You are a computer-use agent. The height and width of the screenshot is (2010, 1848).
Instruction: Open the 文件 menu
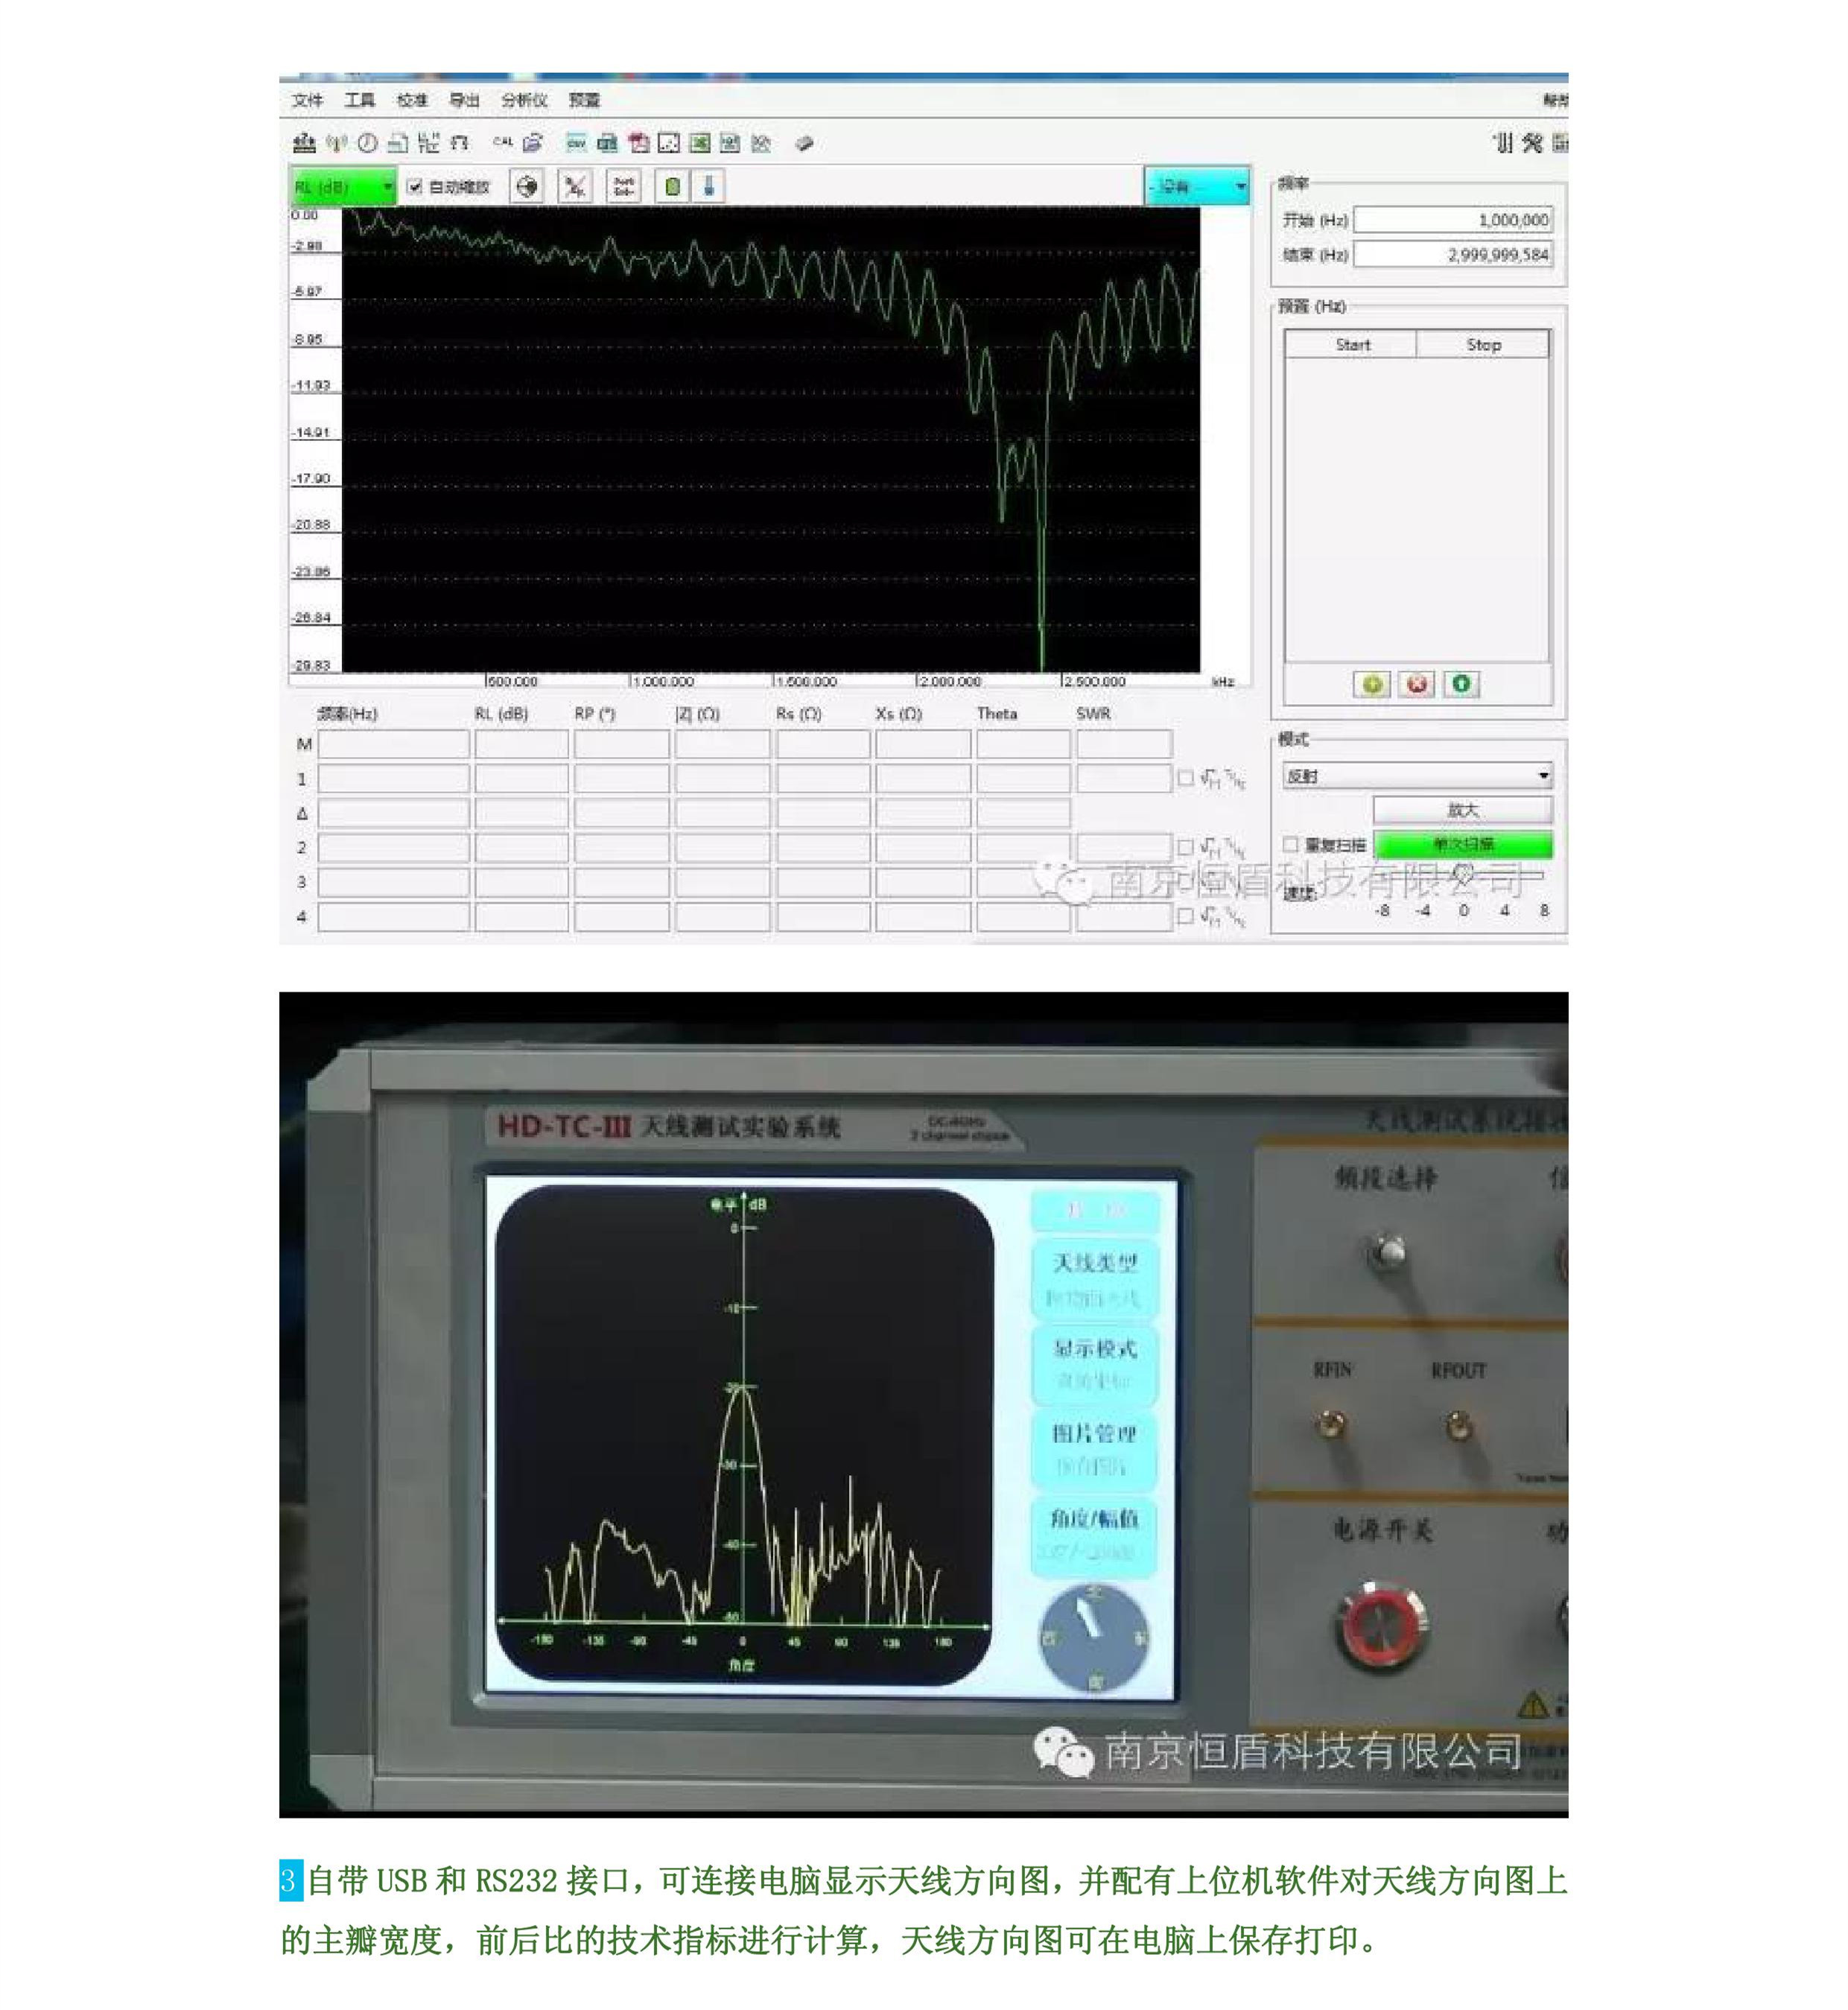[x=307, y=100]
